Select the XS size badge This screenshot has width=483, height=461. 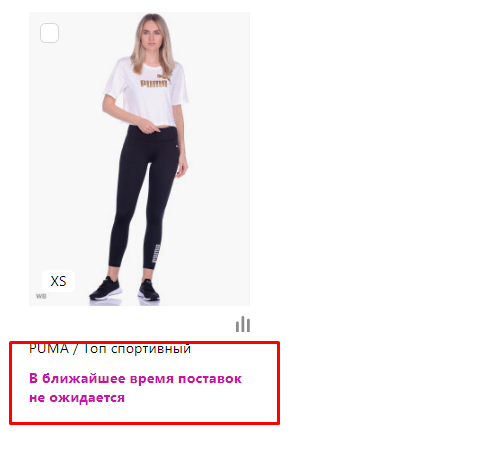click(x=58, y=281)
